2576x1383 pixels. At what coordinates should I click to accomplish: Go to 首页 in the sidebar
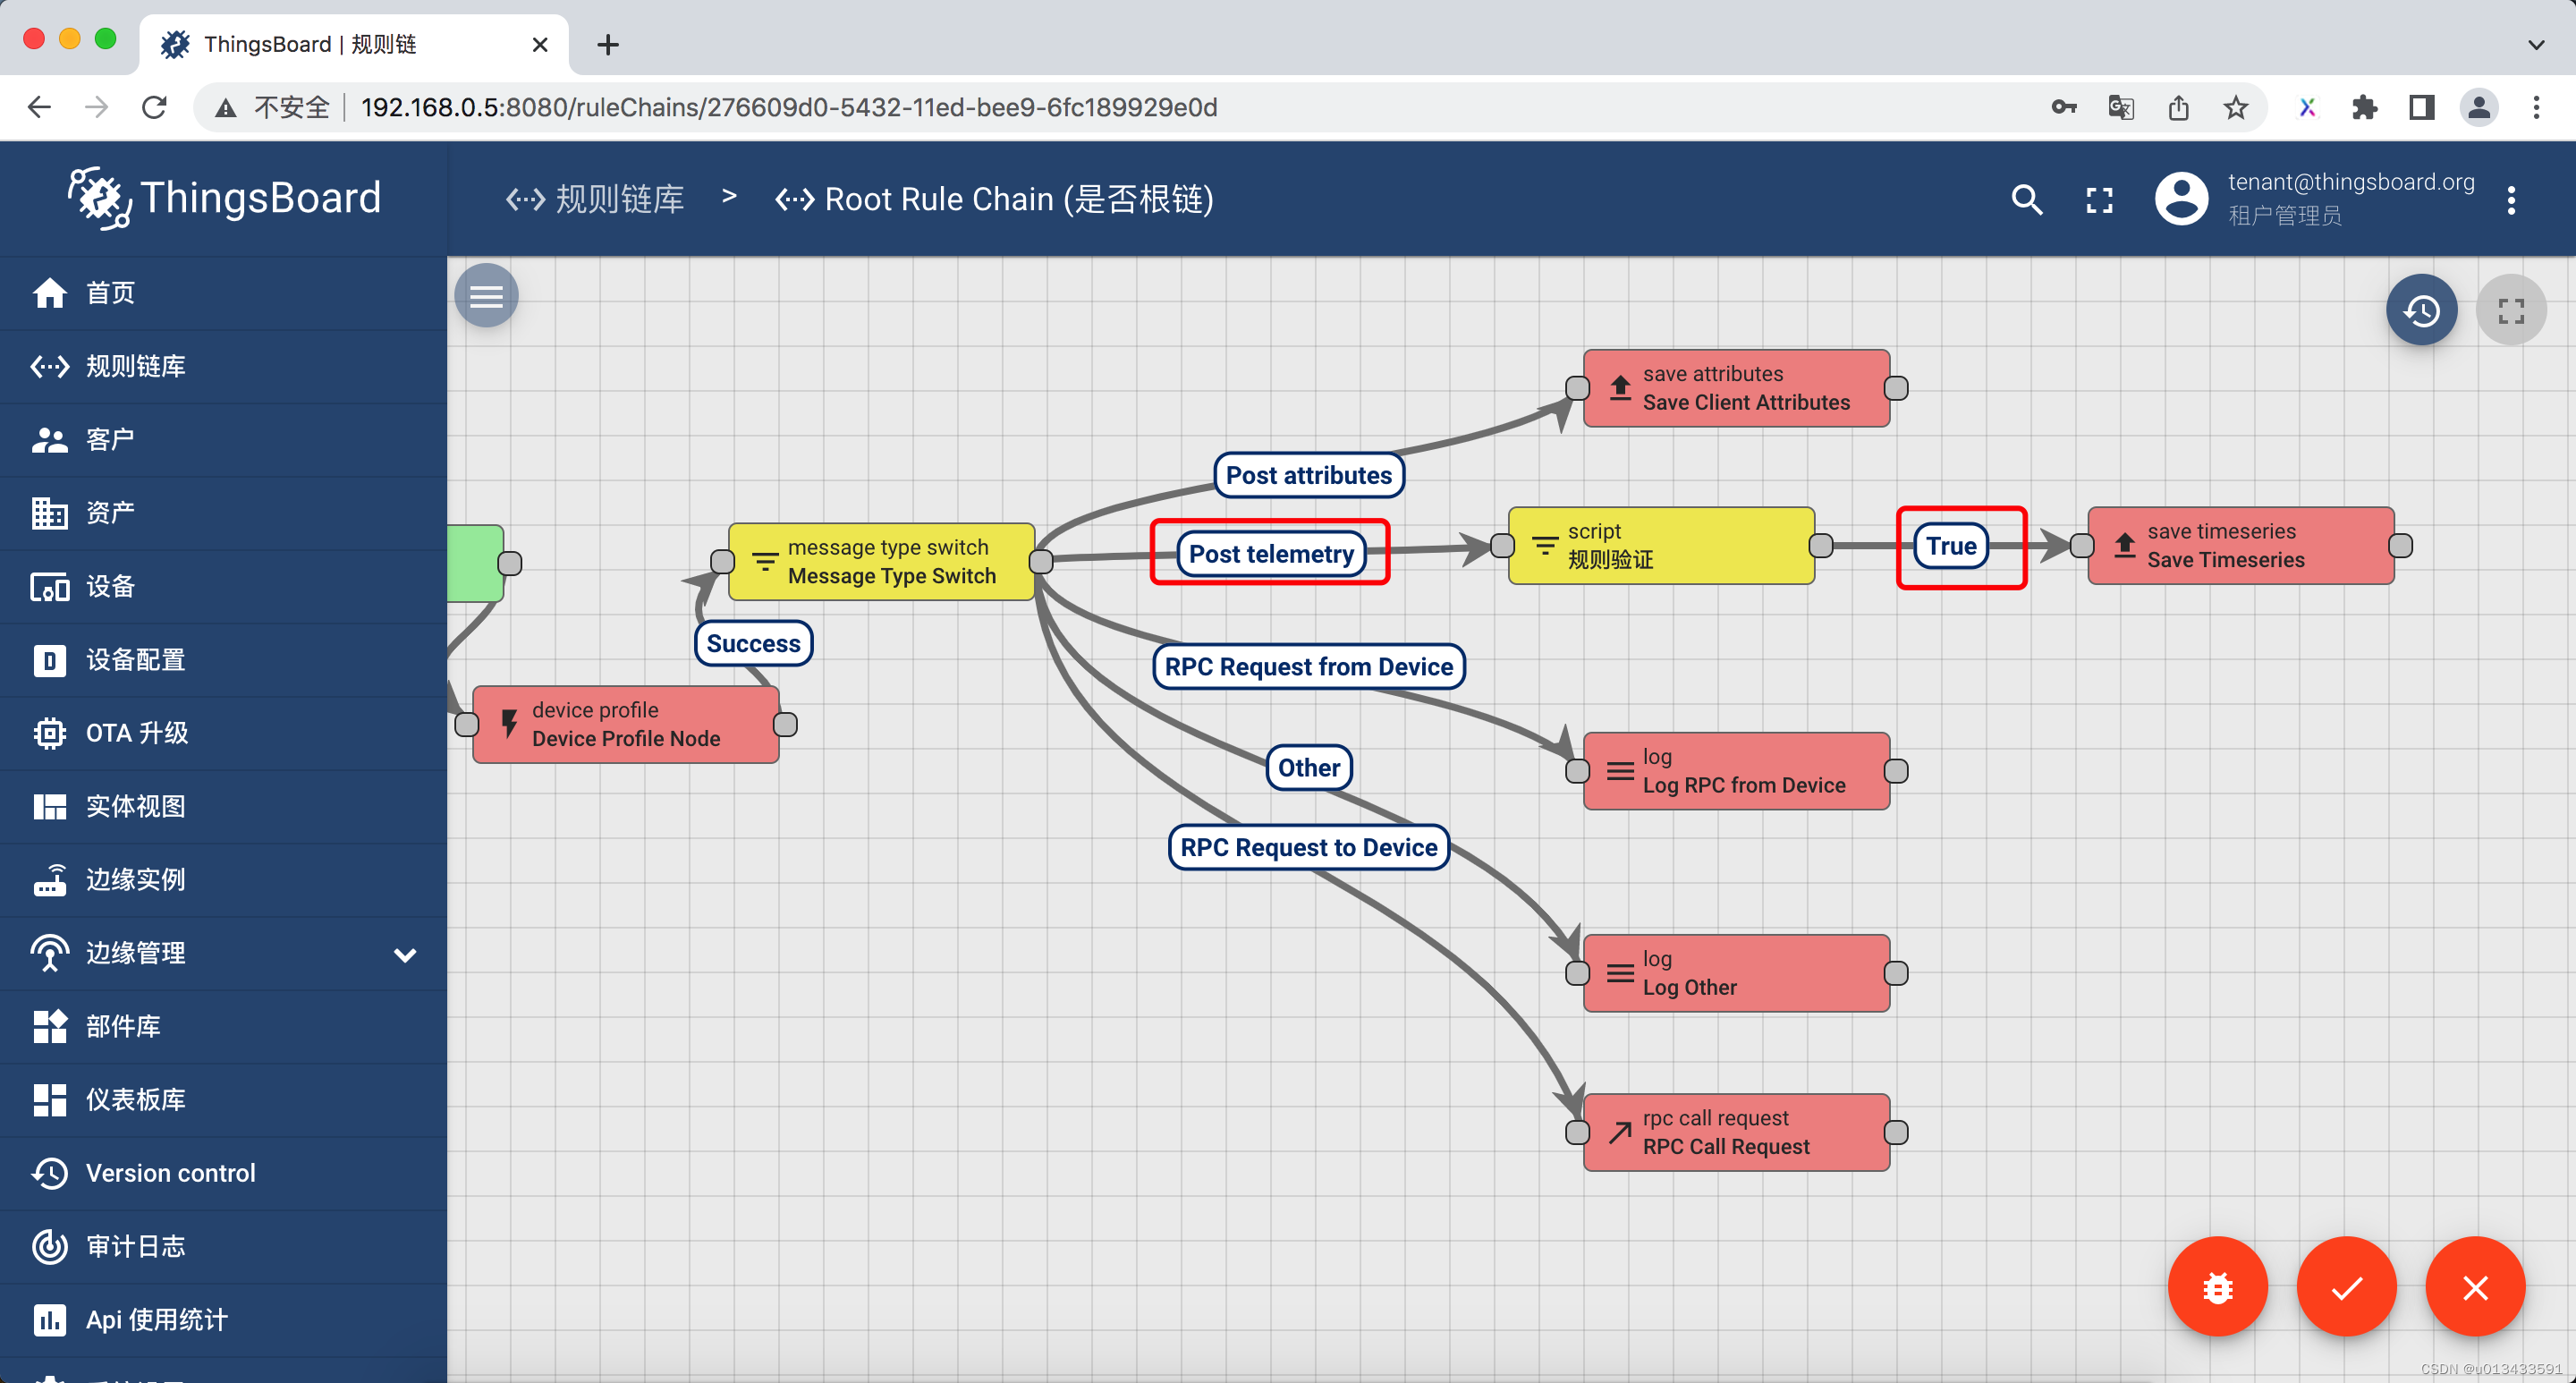click(x=224, y=293)
